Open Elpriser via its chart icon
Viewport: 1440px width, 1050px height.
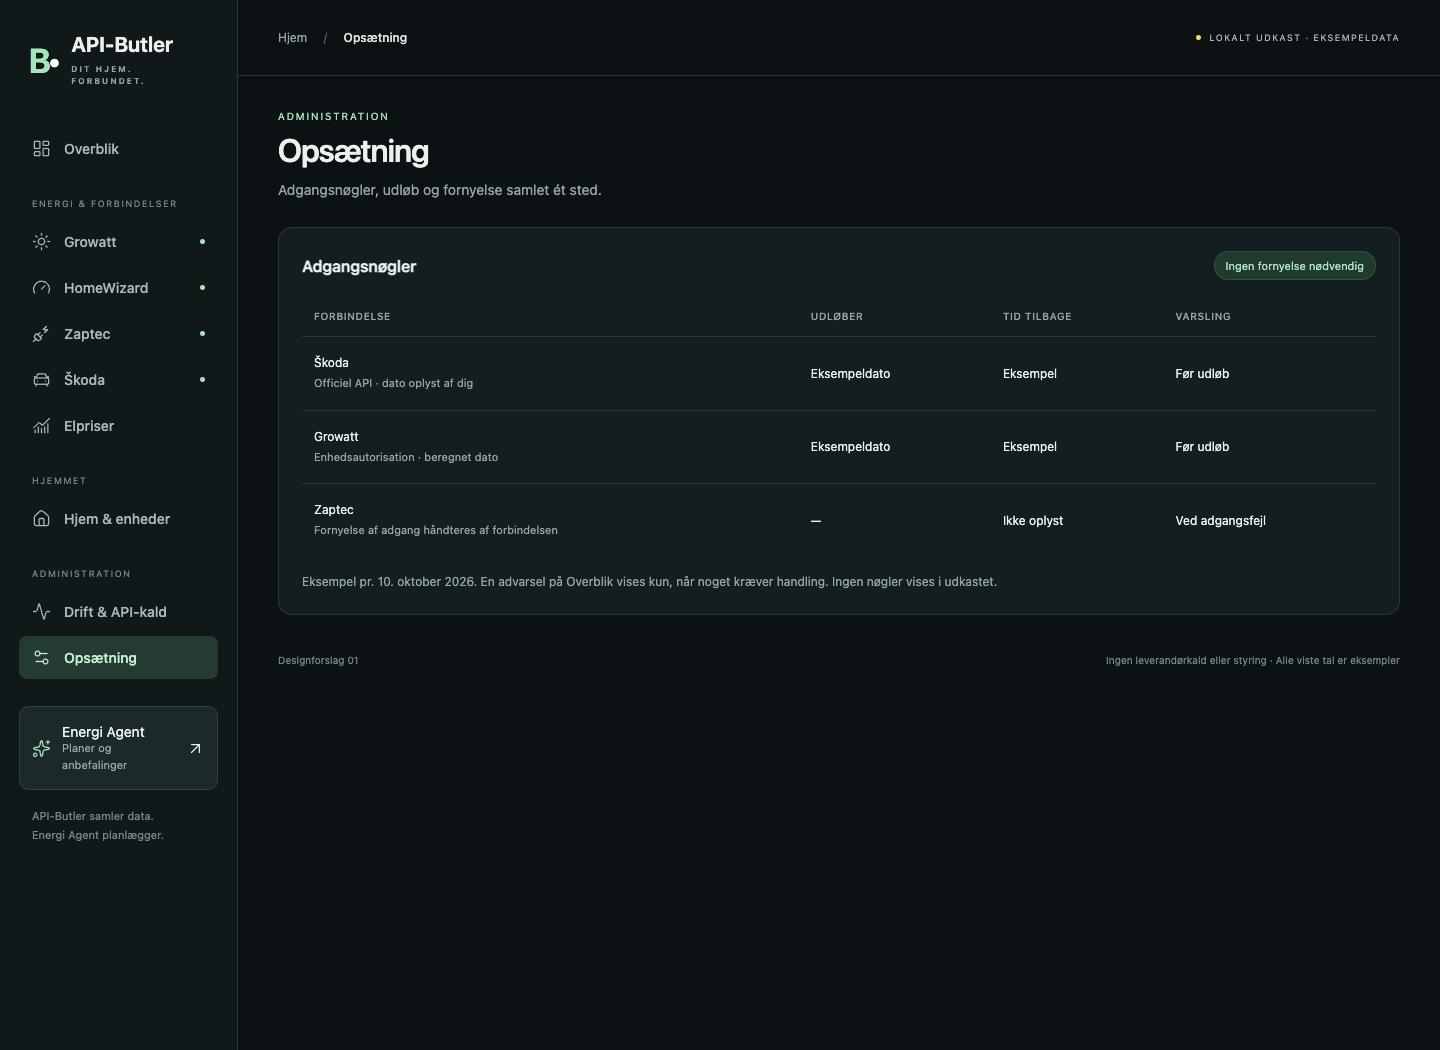[x=41, y=426]
